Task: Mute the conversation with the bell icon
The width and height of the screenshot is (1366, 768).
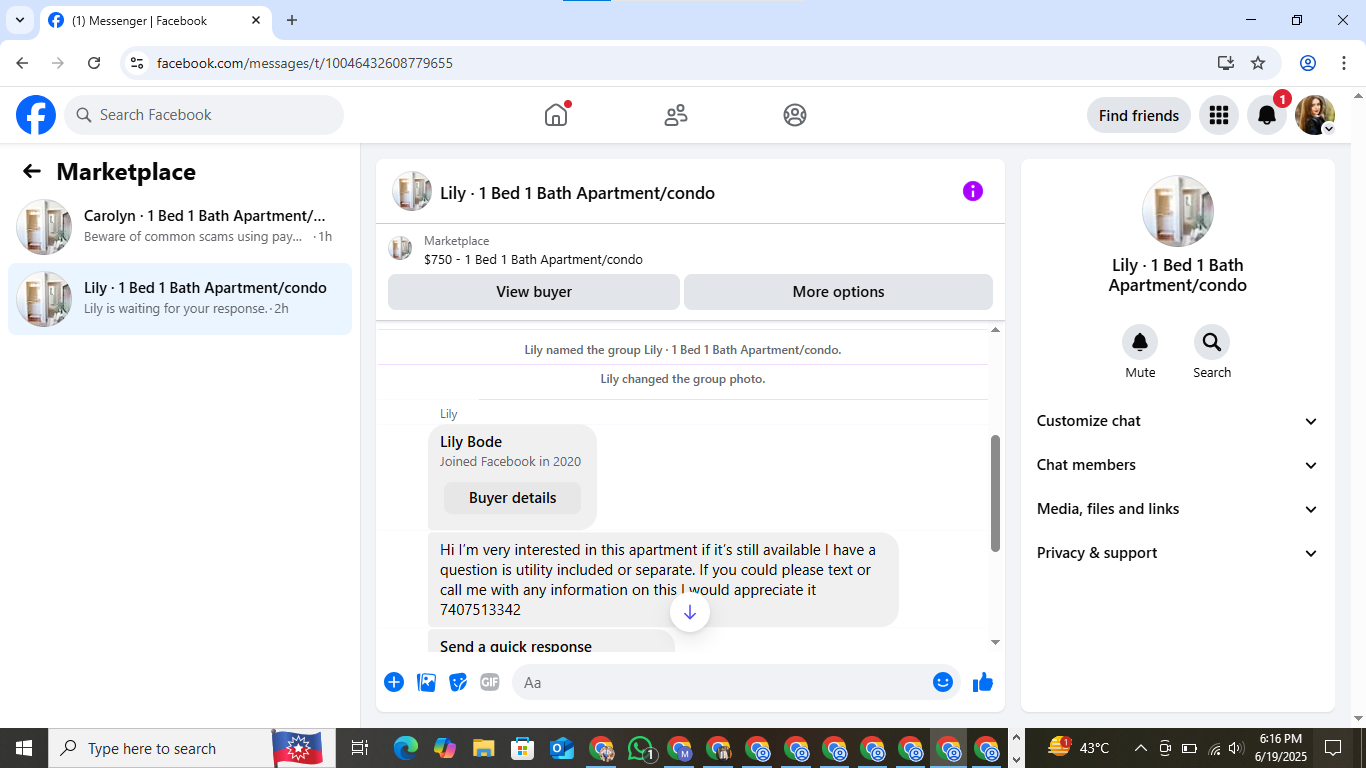Action: tap(1140, 343)
